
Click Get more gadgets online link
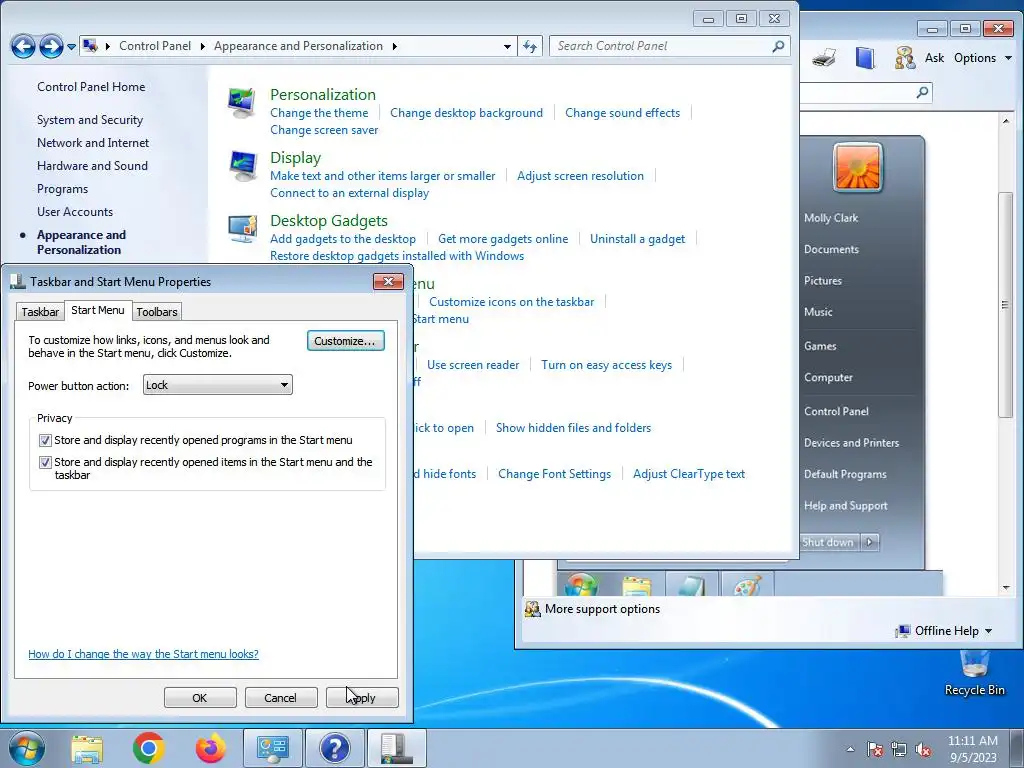(503, 239)
